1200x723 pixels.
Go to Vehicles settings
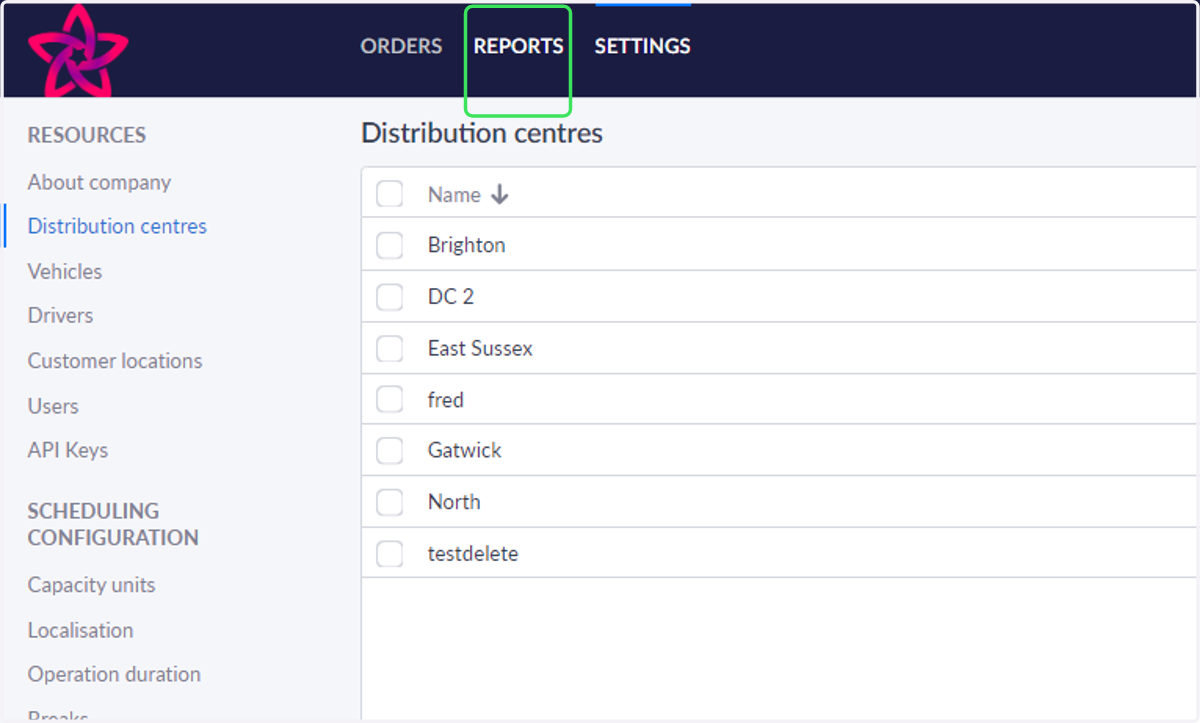[65, 271]
